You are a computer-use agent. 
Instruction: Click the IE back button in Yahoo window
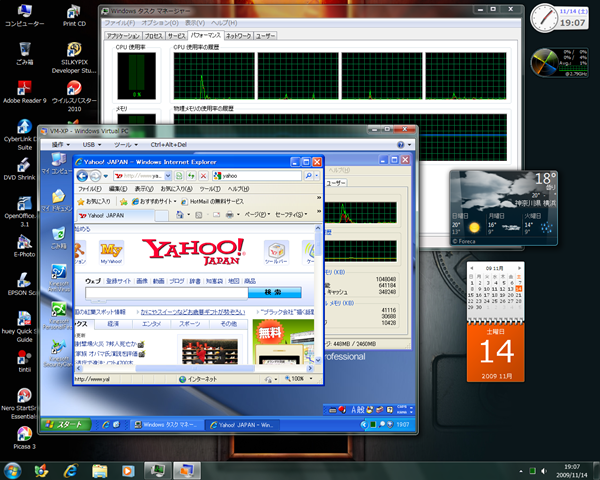coord(84,175)
